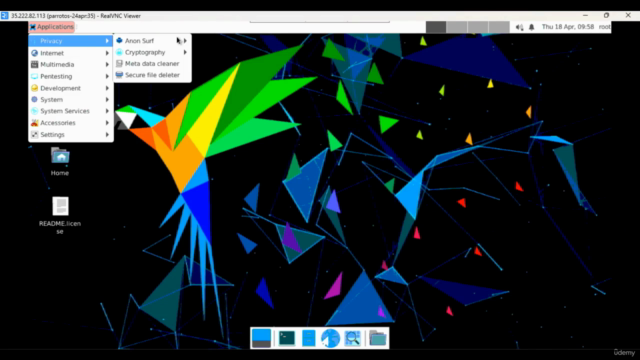The image size is (640, 360).
Task: Open the Accessories menu category
Action: tap(71, 123)
